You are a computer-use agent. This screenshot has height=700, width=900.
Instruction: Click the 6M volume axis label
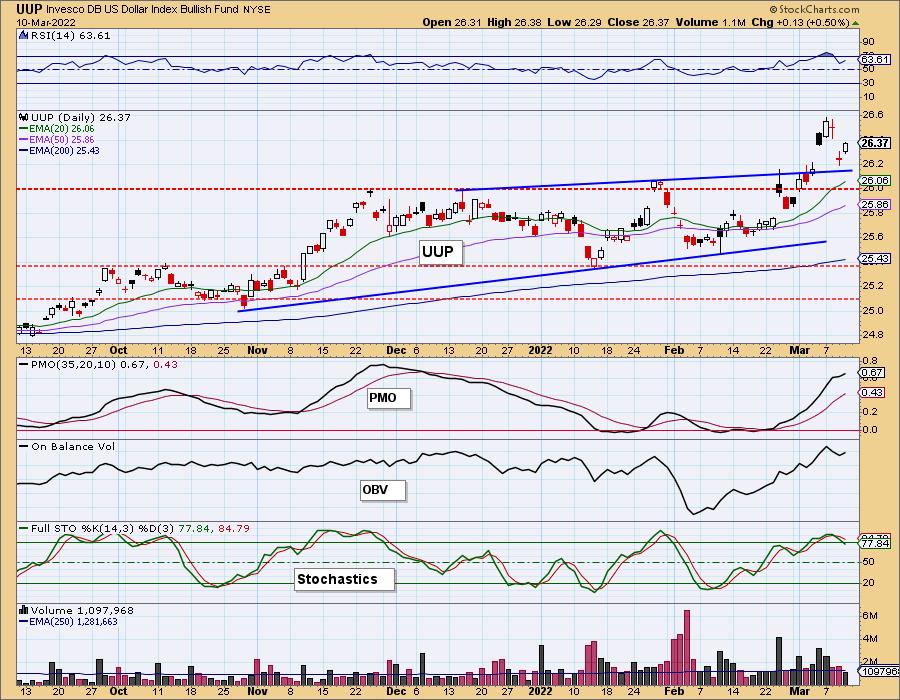coord(870,616)
